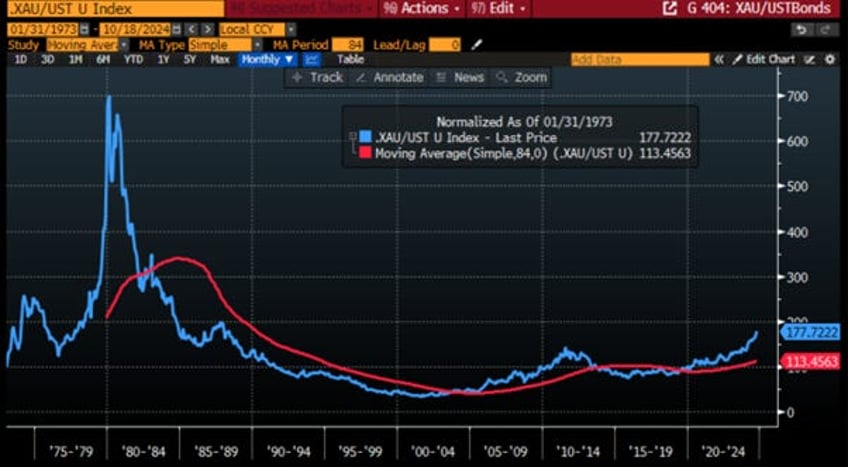Click the '20-'24 x-axis label
Image resolution: width=848 pixels, height=467 pixels.
pos(723,450)
